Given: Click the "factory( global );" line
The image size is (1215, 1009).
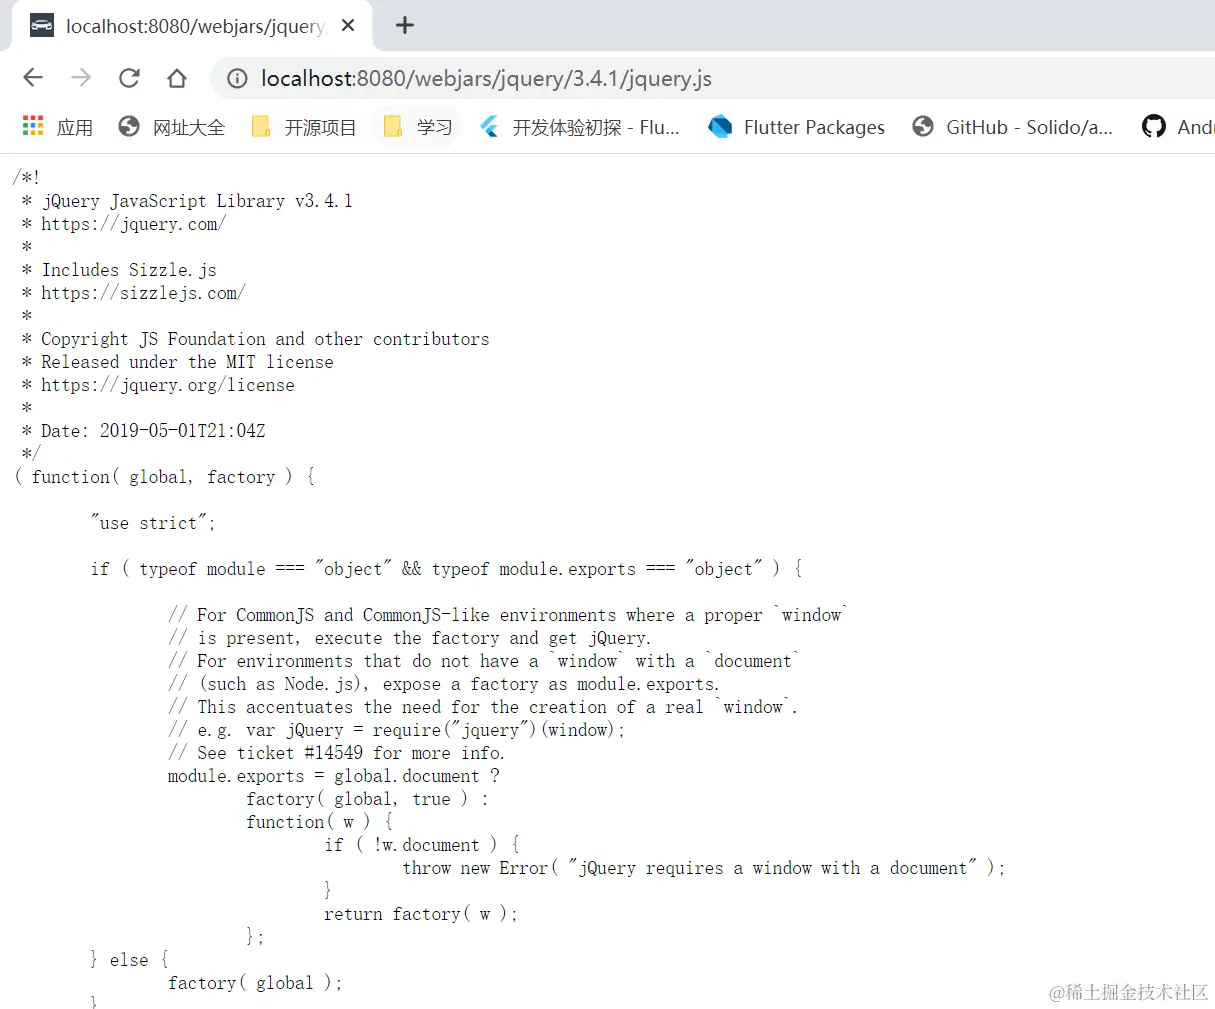Looking at the screenshot, I should pyautogui.click(x=255, y=983).
